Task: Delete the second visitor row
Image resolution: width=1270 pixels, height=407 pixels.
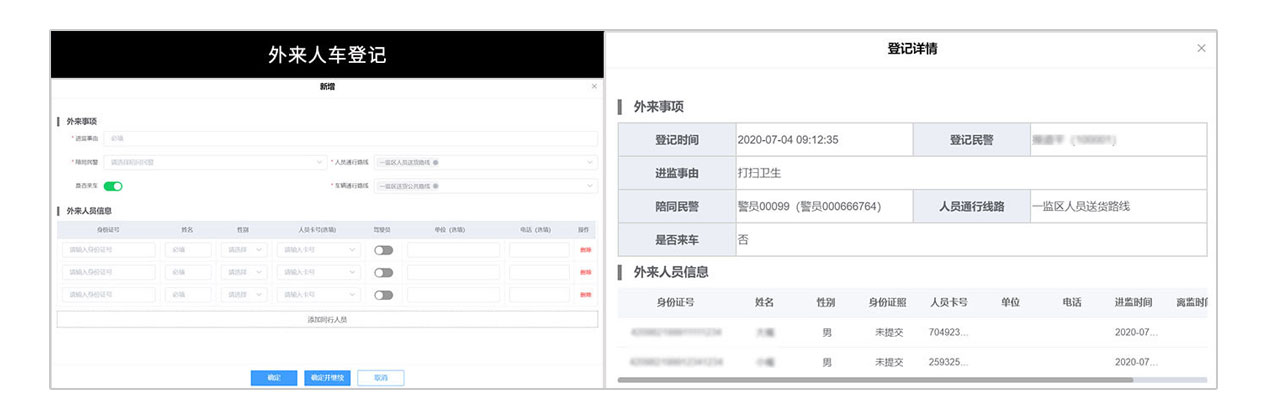Action: [586, 272]
